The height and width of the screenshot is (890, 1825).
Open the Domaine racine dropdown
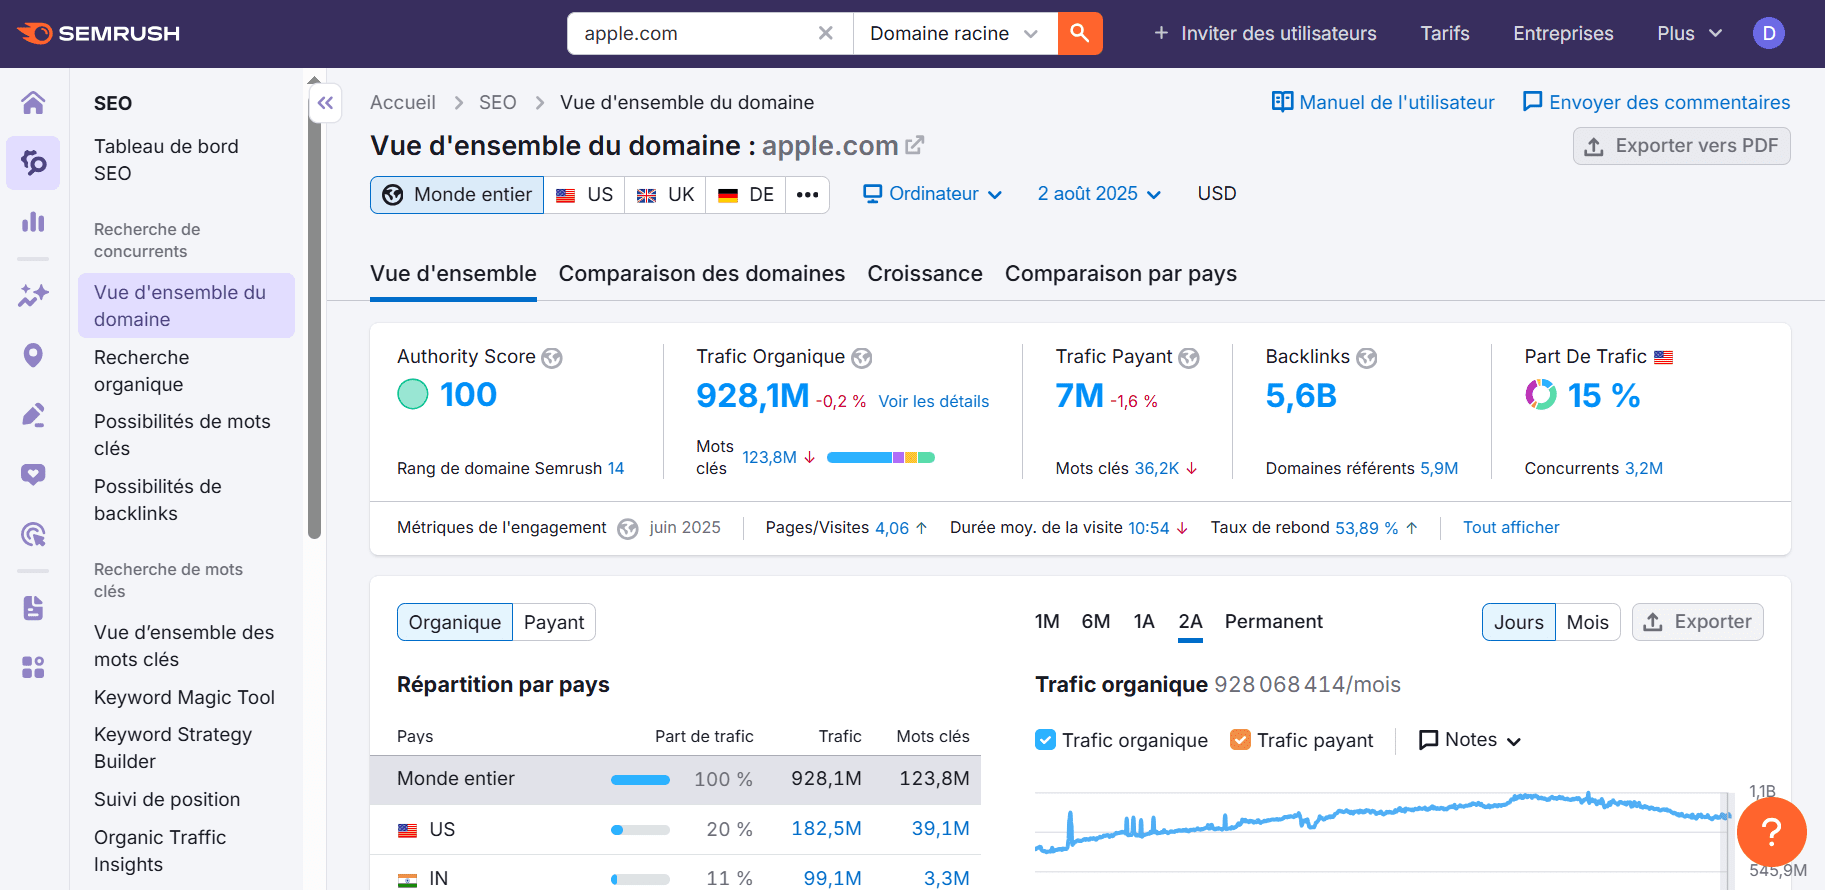(x=955, y=33)
